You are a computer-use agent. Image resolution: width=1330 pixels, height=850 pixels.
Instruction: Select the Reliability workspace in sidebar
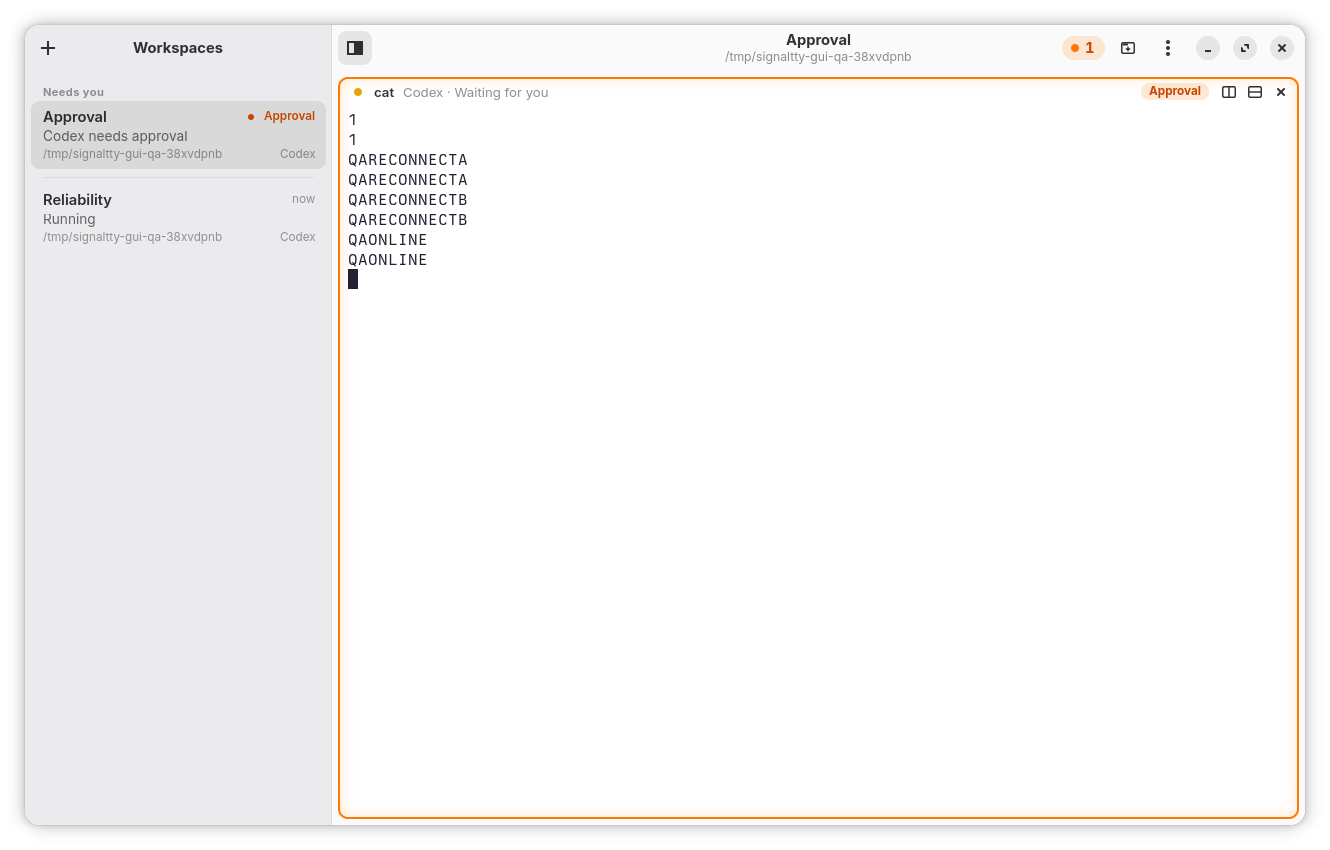[179, 217]
